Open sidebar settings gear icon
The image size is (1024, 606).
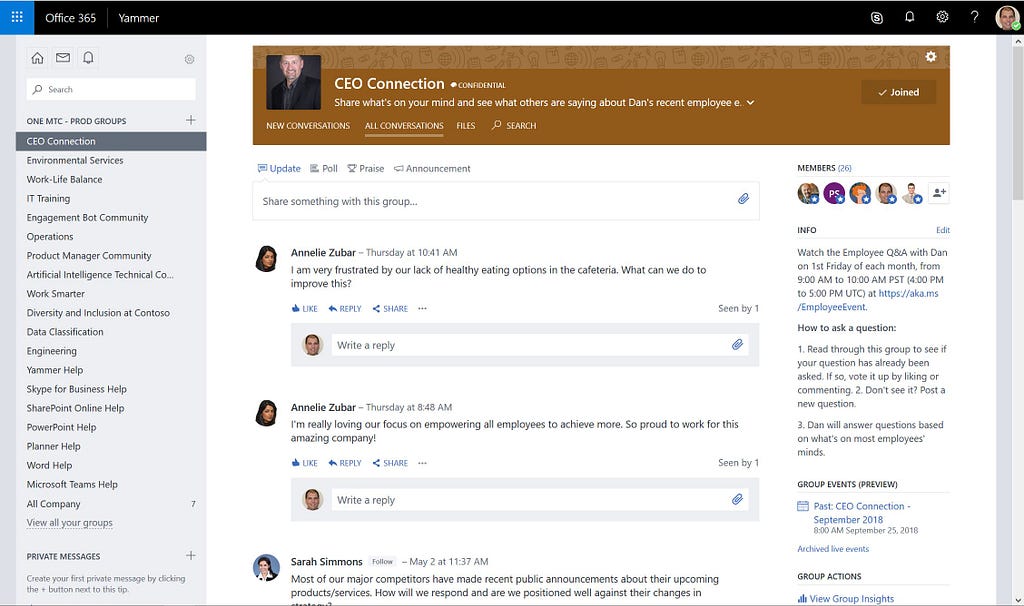(x=189, y=59)
